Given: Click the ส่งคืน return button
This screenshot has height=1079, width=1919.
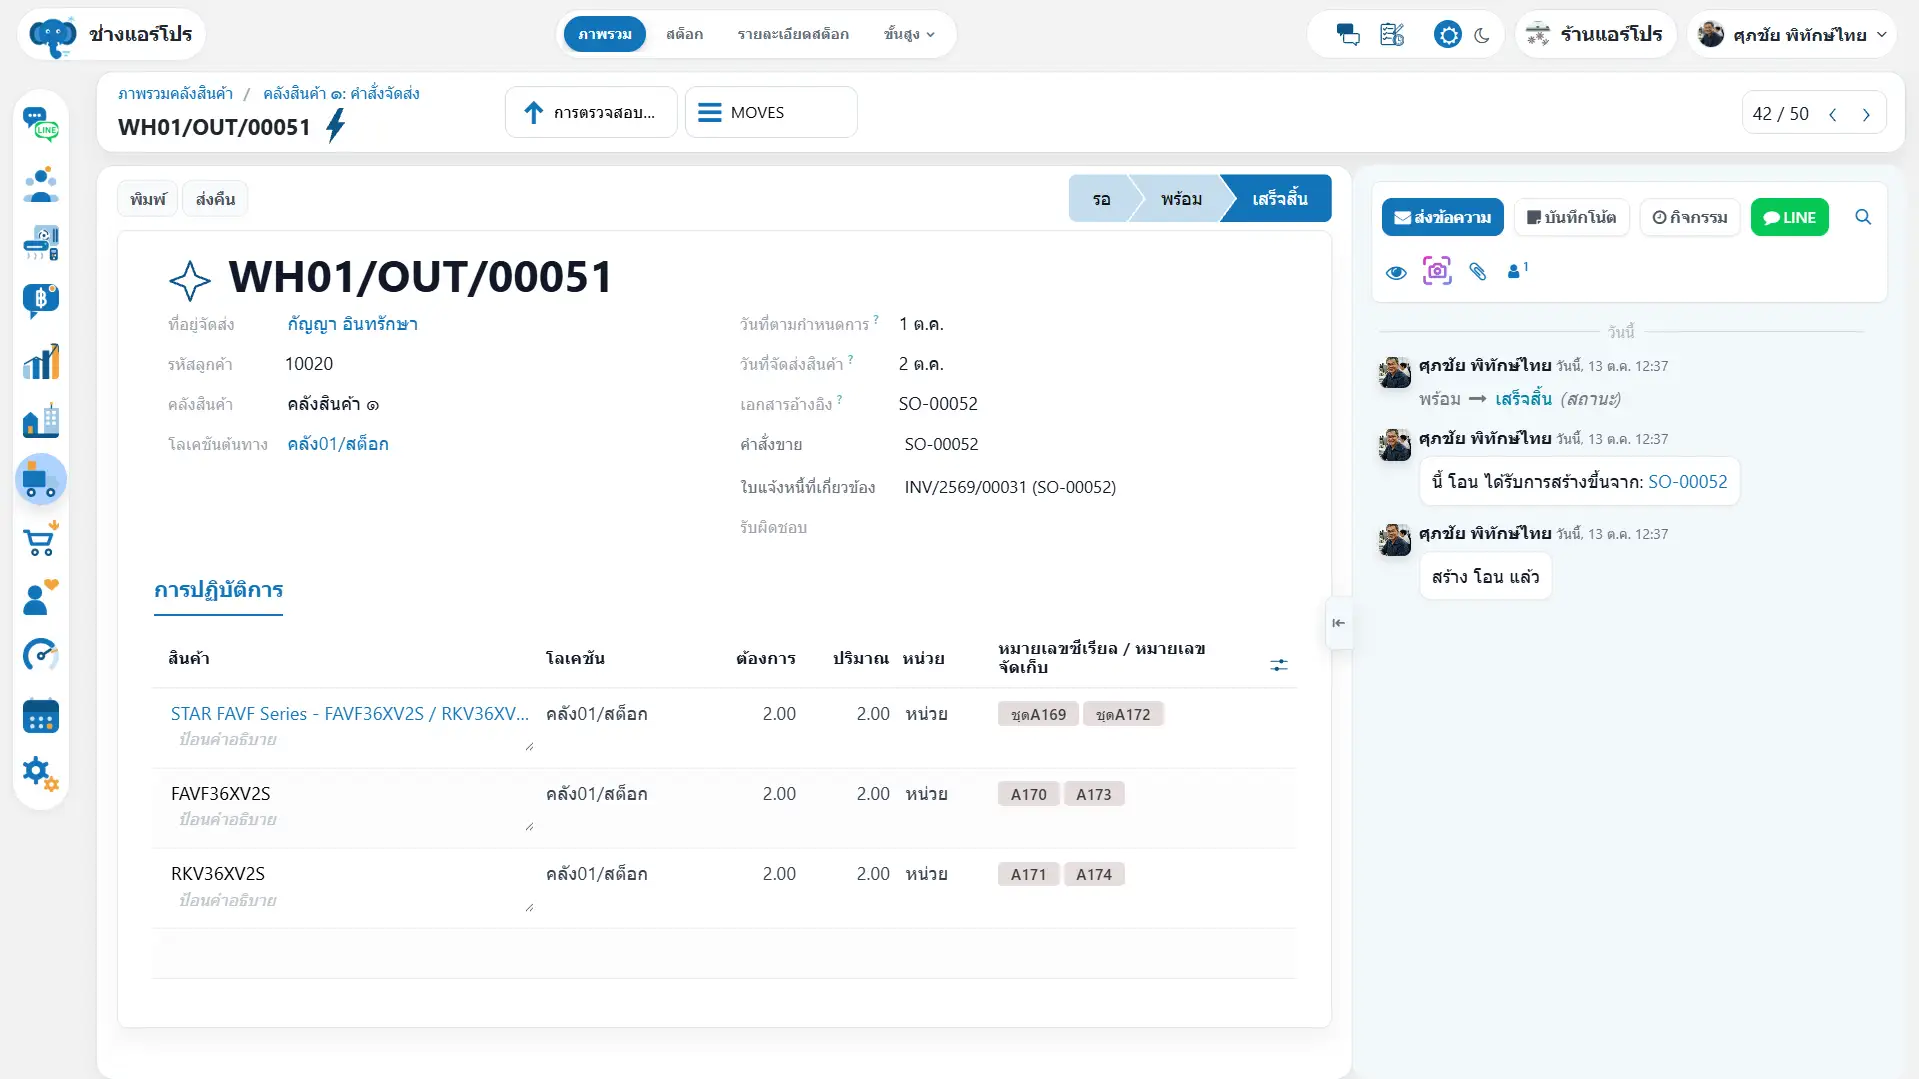Looking at the screenshot, I should click(x=215, y=199).
